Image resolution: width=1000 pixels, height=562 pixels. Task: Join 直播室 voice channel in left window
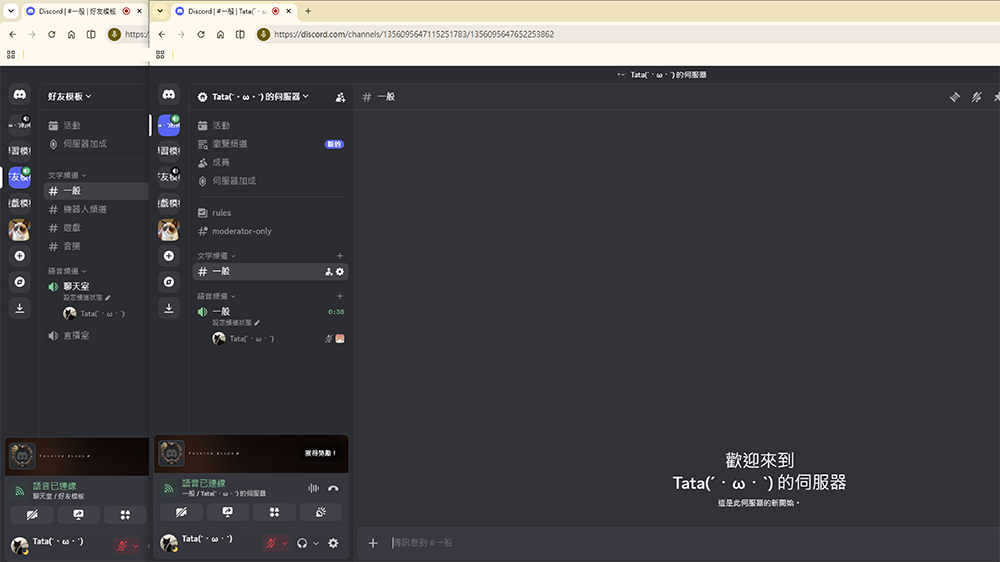click(x=96, y=336)
